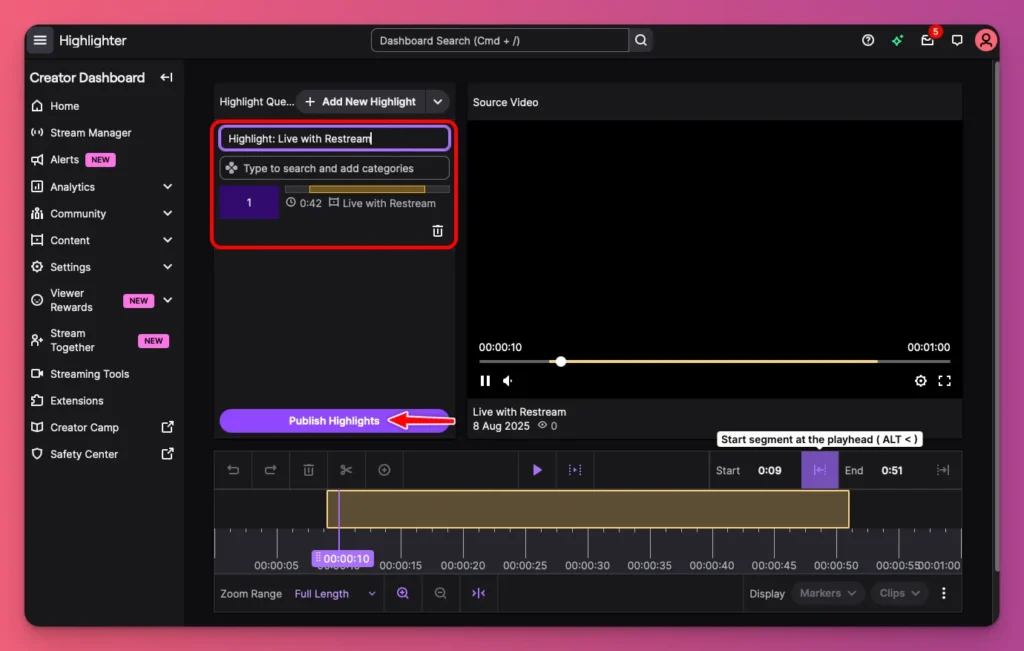Open the video player settings gear
Image resolution: width=1024 pixels, height=651 pixels.
[x=920, y=381]
